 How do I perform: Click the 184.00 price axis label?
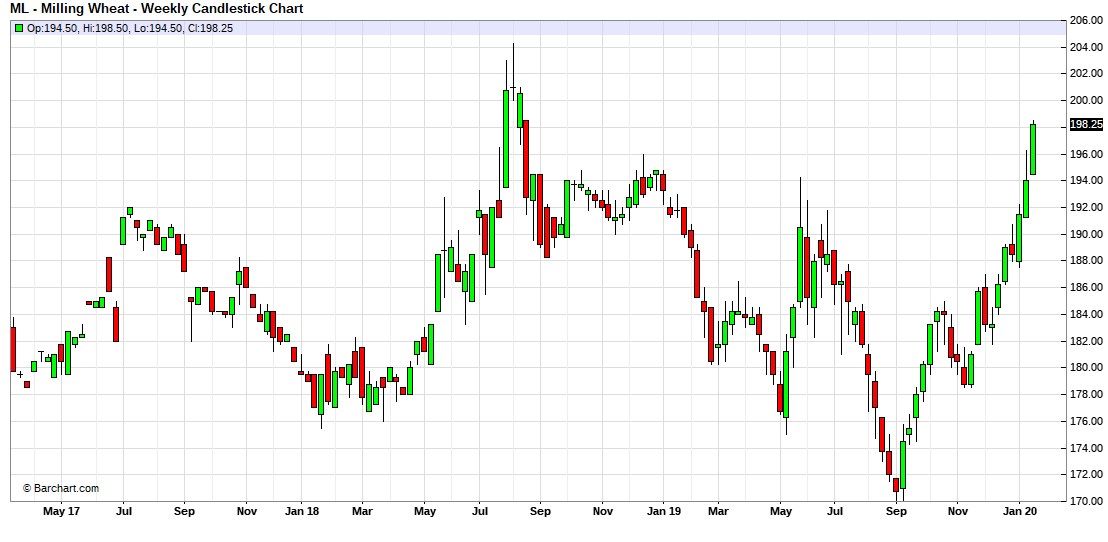[x=1085, y=314]
